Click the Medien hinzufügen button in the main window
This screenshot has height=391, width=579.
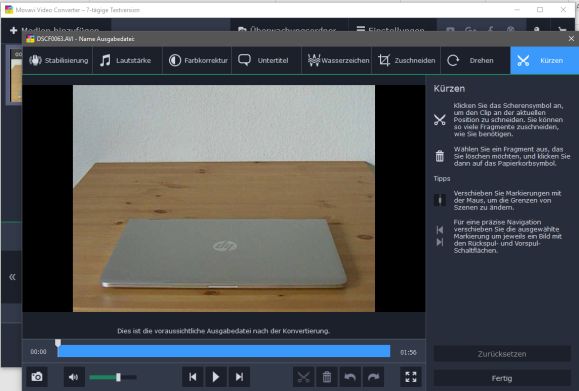pyautogui.click(x=55, y=30)
